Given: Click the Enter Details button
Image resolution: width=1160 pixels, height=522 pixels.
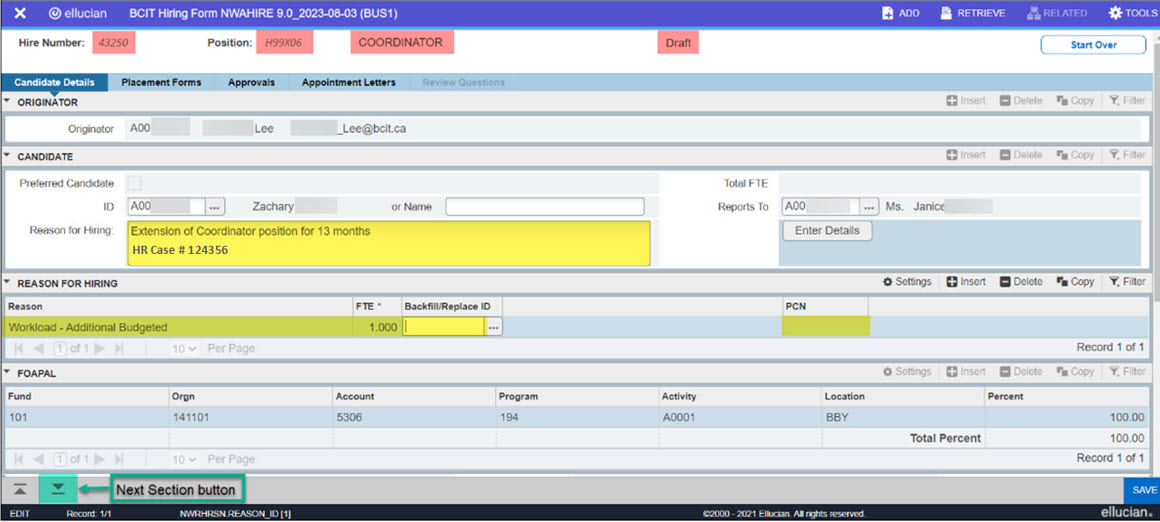Looking at the screenshot, I should [x=827, y=231].
